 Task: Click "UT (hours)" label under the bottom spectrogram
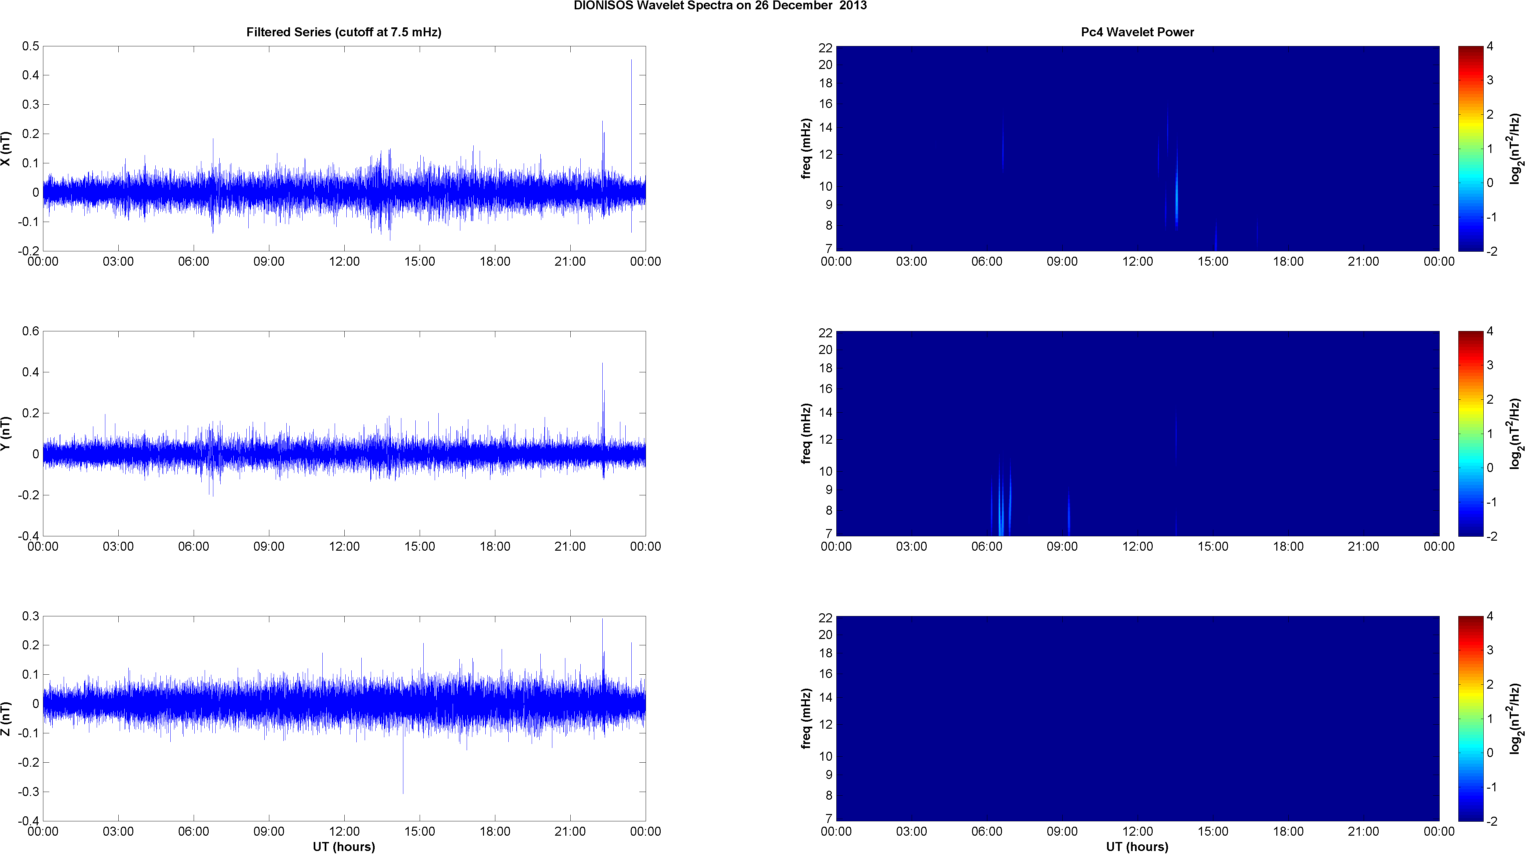point(1137,847)
